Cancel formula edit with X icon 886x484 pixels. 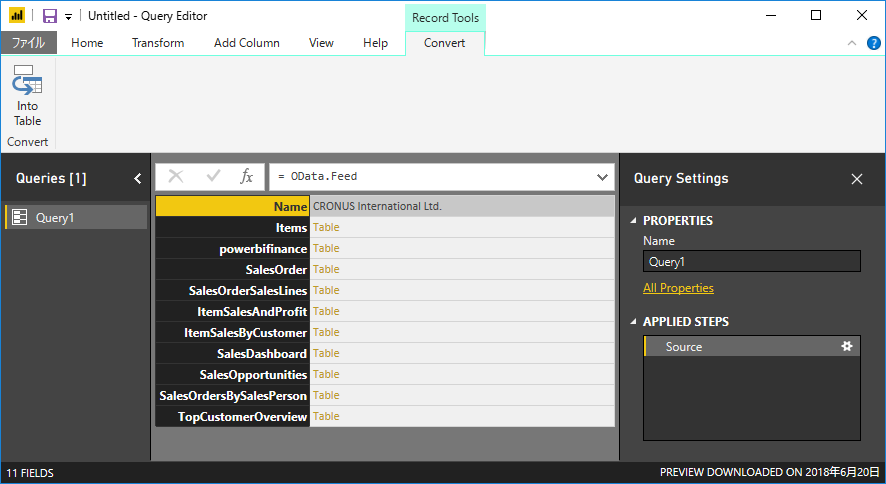[x=176, y=176]
